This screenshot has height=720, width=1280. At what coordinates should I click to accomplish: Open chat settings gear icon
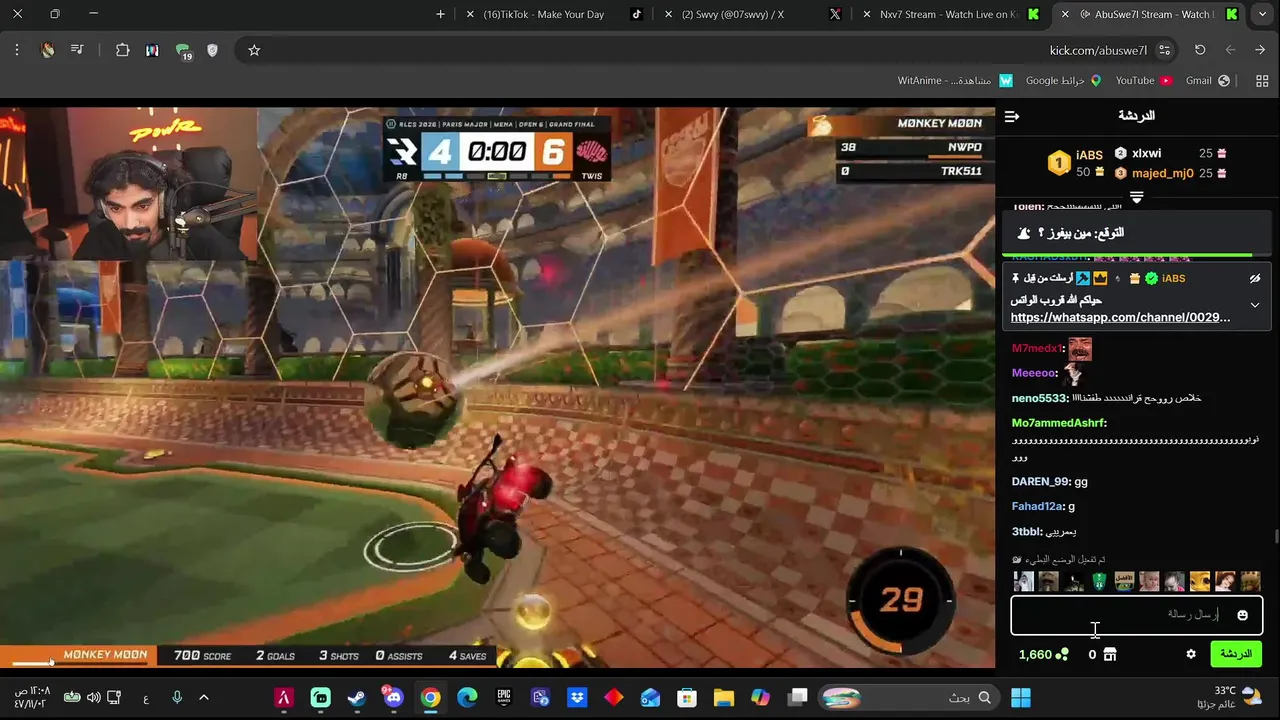tap(1190, 654)
